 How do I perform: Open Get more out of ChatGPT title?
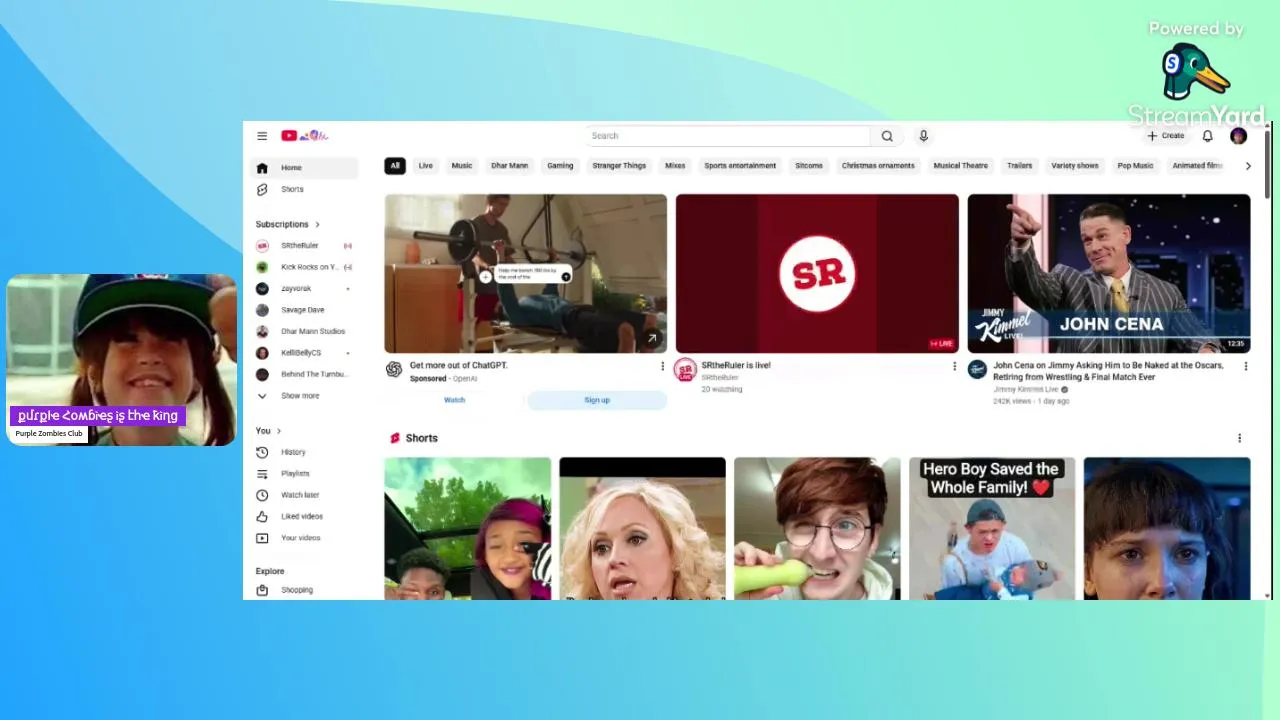coord(459,366)
